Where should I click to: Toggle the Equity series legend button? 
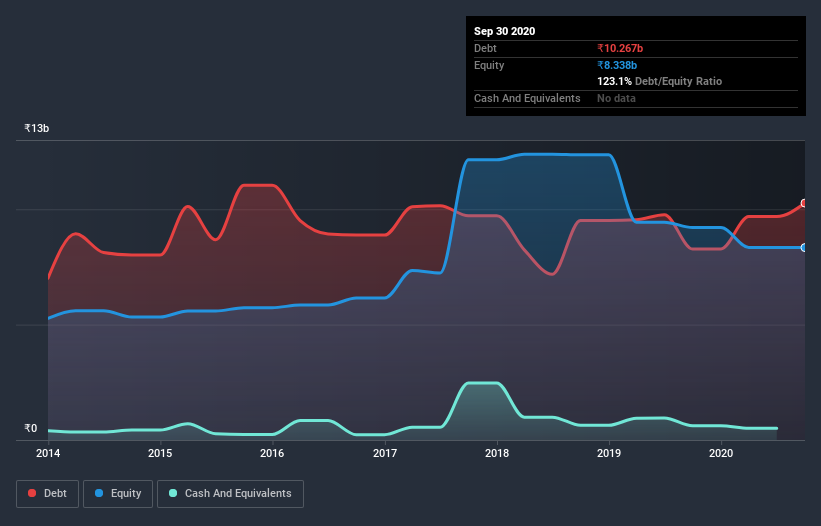pyautogui.click(x=118, y=494)
